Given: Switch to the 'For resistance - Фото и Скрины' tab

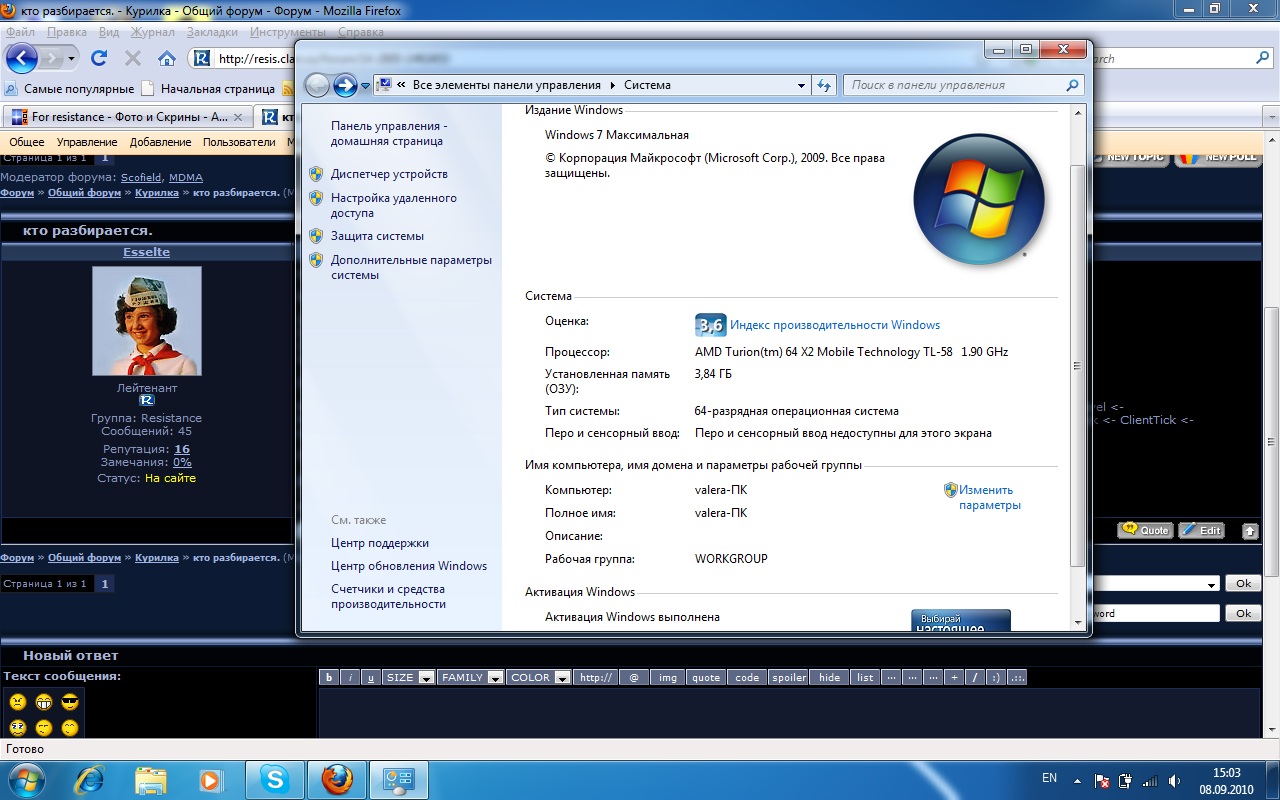Looking at the screenshot, I should [127, 117].
